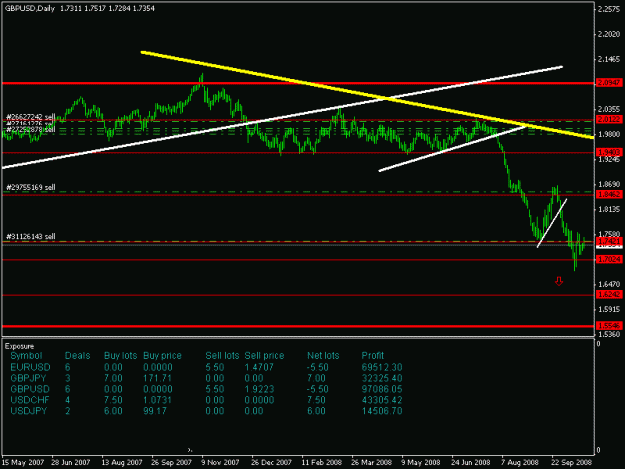Select order label #29755169 sell
The width and height of the screenshot is (625, 469).
[x=31, y=187]
